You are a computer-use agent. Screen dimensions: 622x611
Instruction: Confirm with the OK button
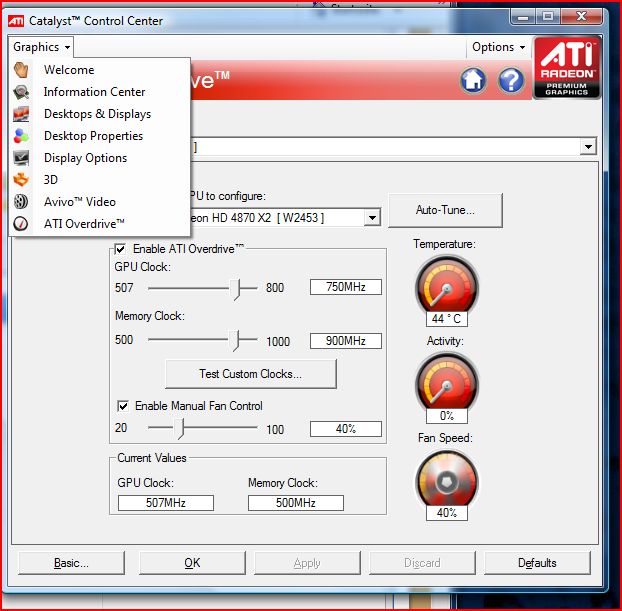192,563
